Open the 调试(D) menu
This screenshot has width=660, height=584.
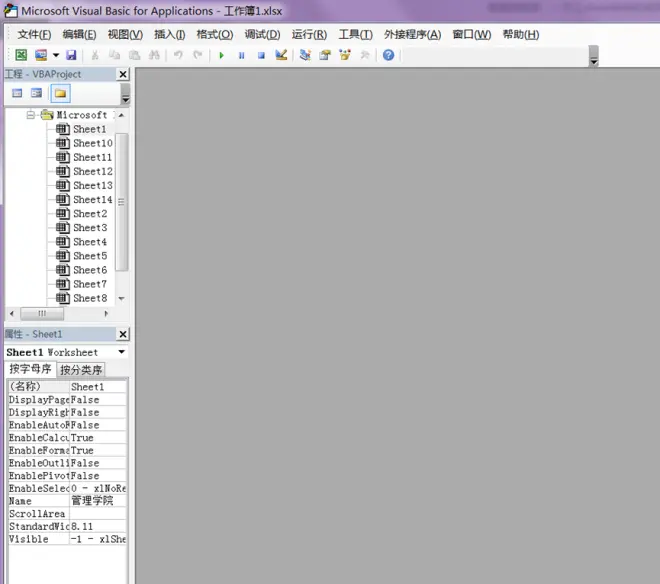262,35
